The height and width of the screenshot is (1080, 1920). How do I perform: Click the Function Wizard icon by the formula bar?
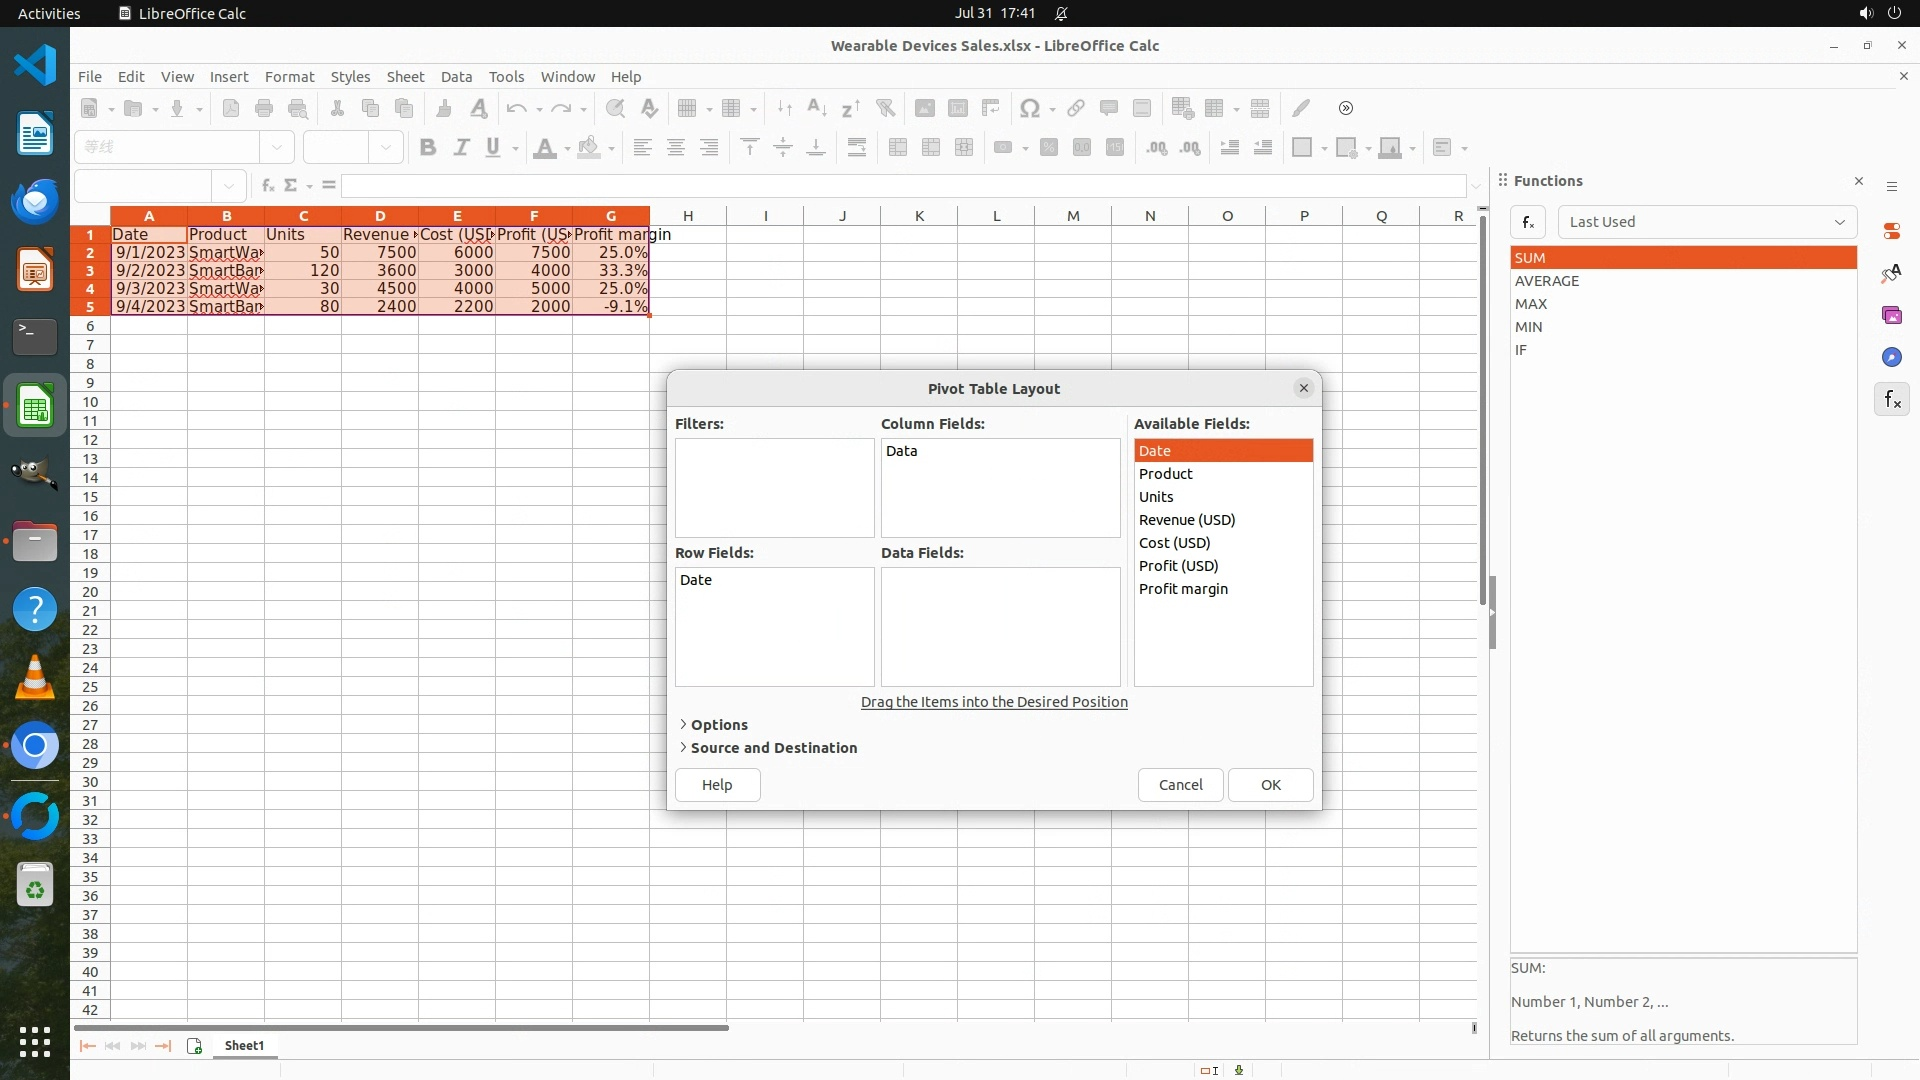267,185
